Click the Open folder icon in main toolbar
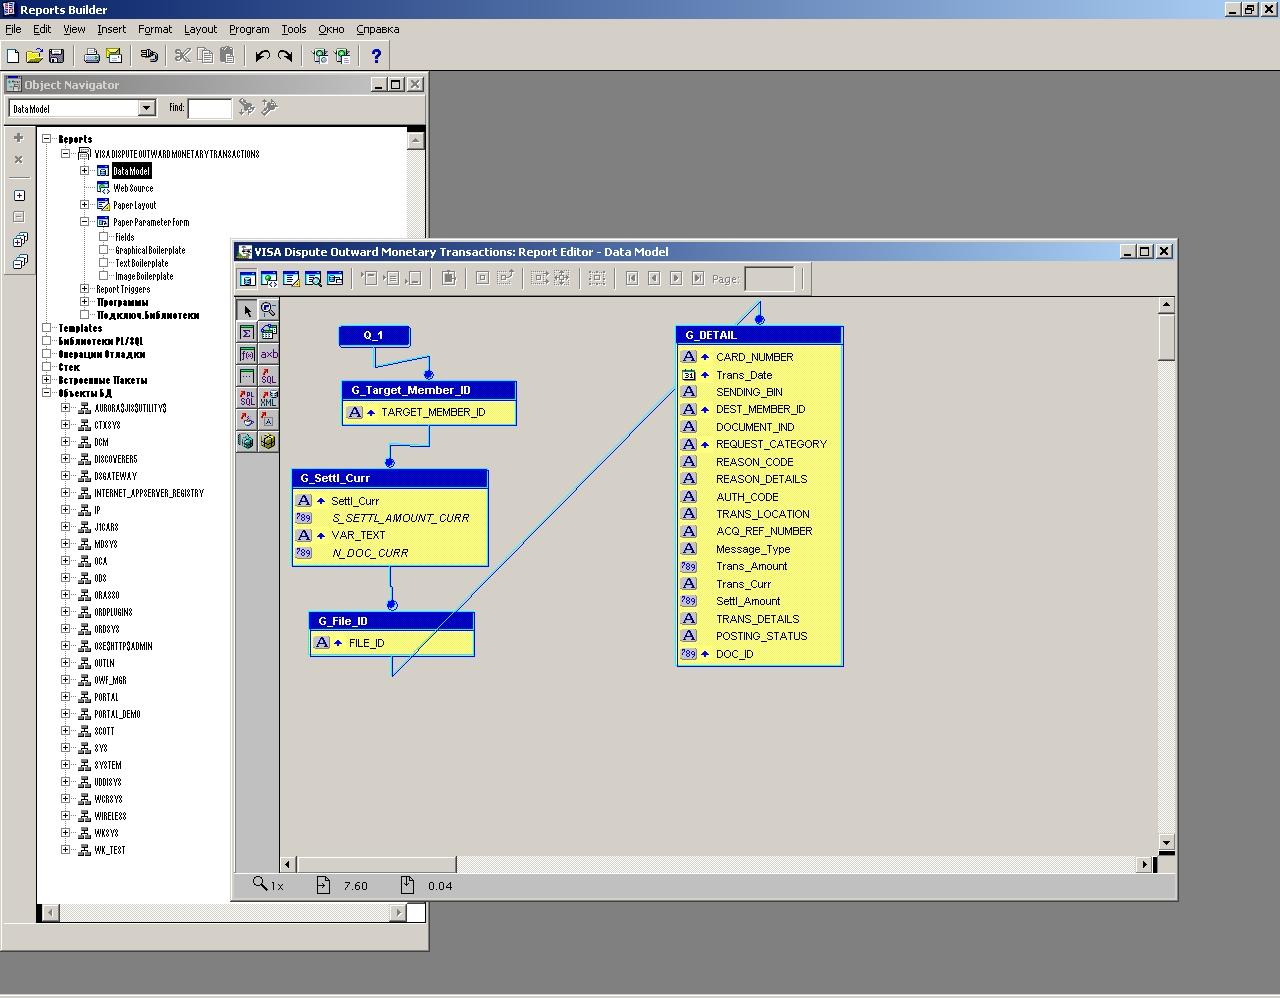This screenshot has height=998, width=1280. 34,56
